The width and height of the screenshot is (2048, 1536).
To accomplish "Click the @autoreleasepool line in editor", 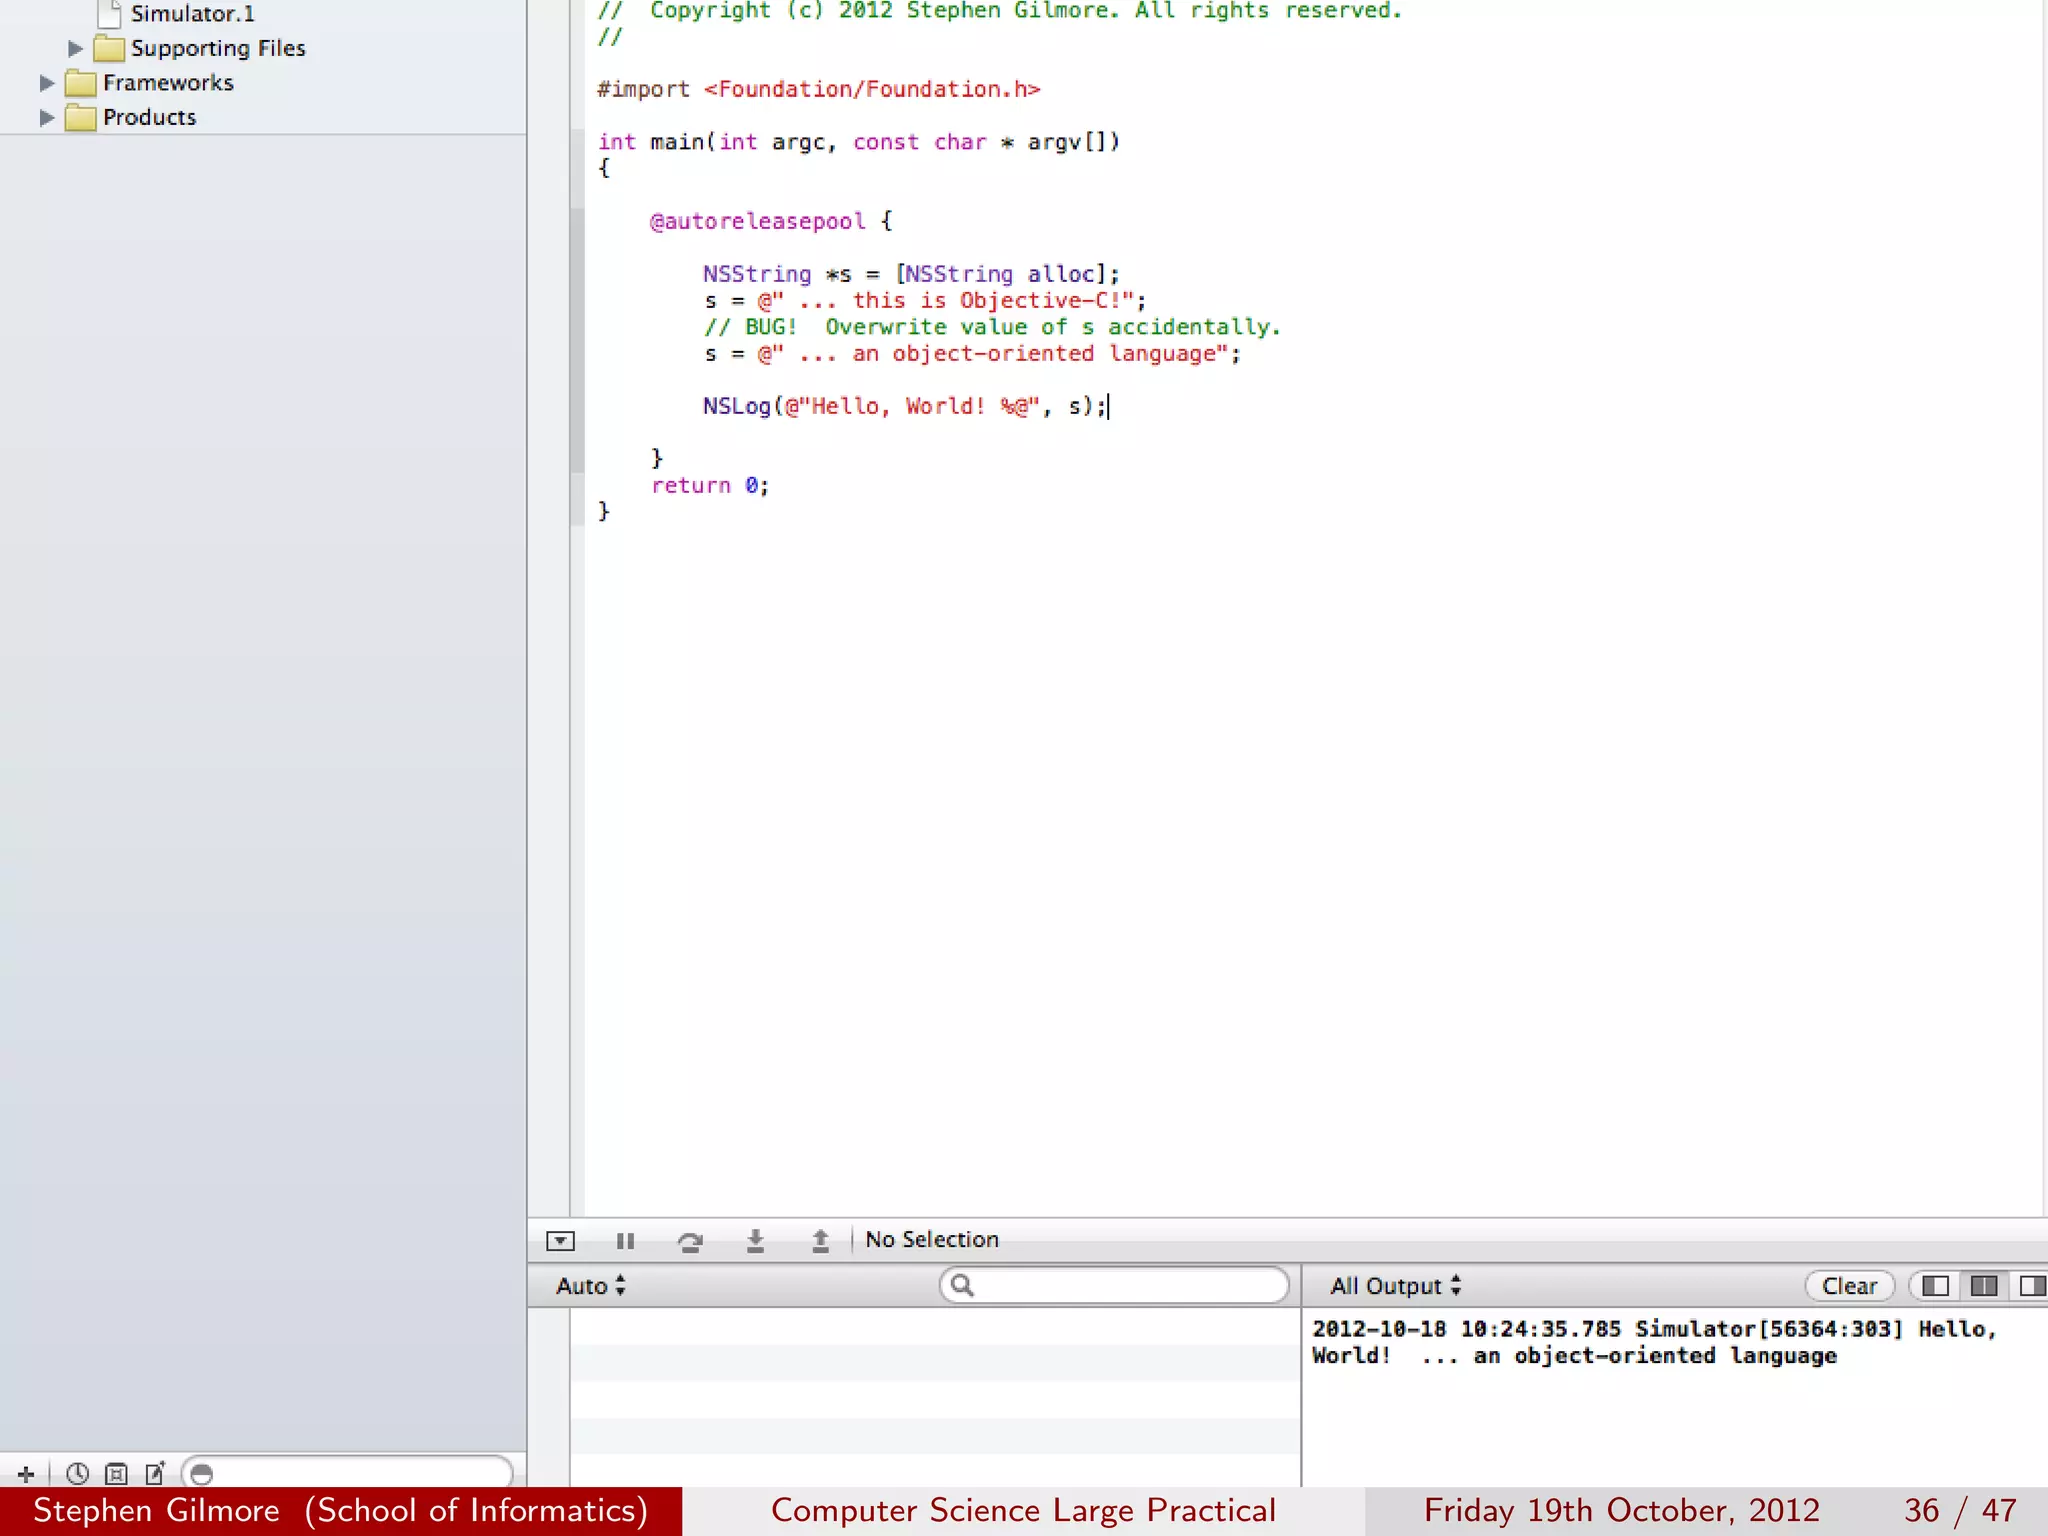I will [770, 221].
